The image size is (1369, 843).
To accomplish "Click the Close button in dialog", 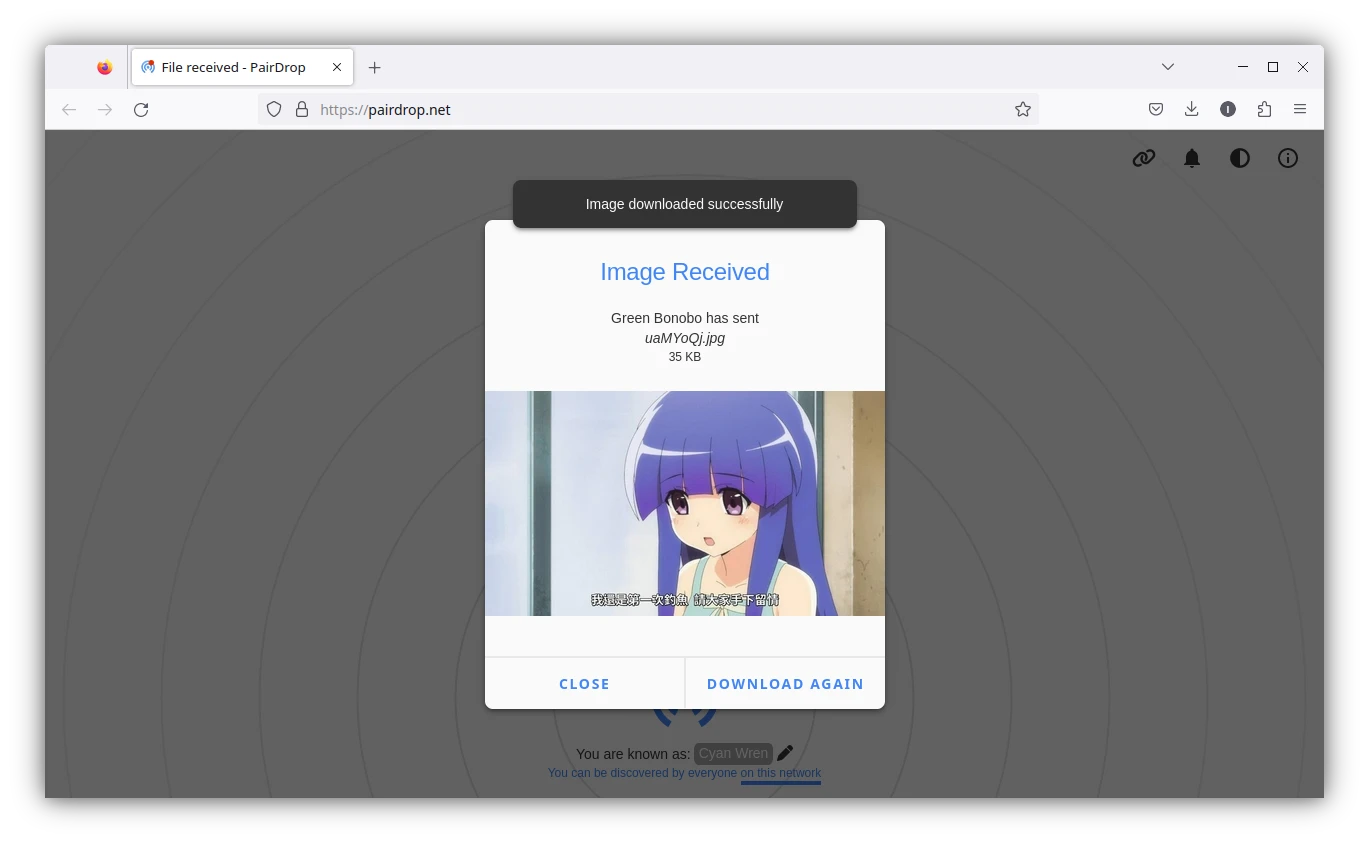I will [x=584, y=684].
